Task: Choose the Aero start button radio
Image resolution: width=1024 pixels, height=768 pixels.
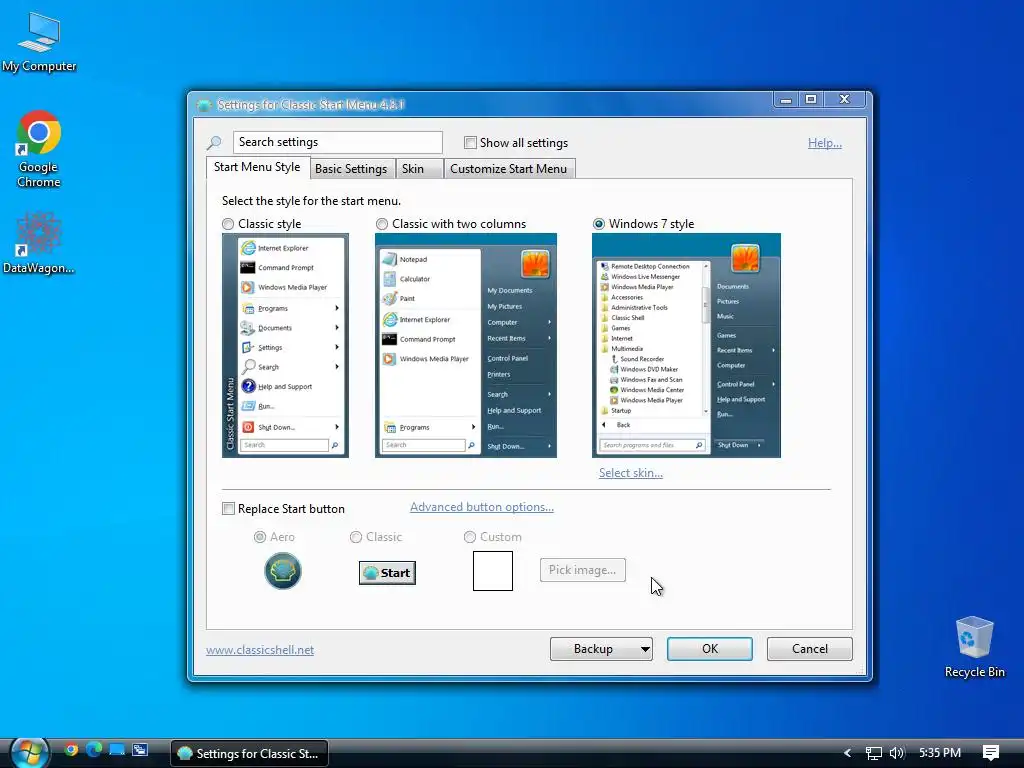Action: pos(260,537)
